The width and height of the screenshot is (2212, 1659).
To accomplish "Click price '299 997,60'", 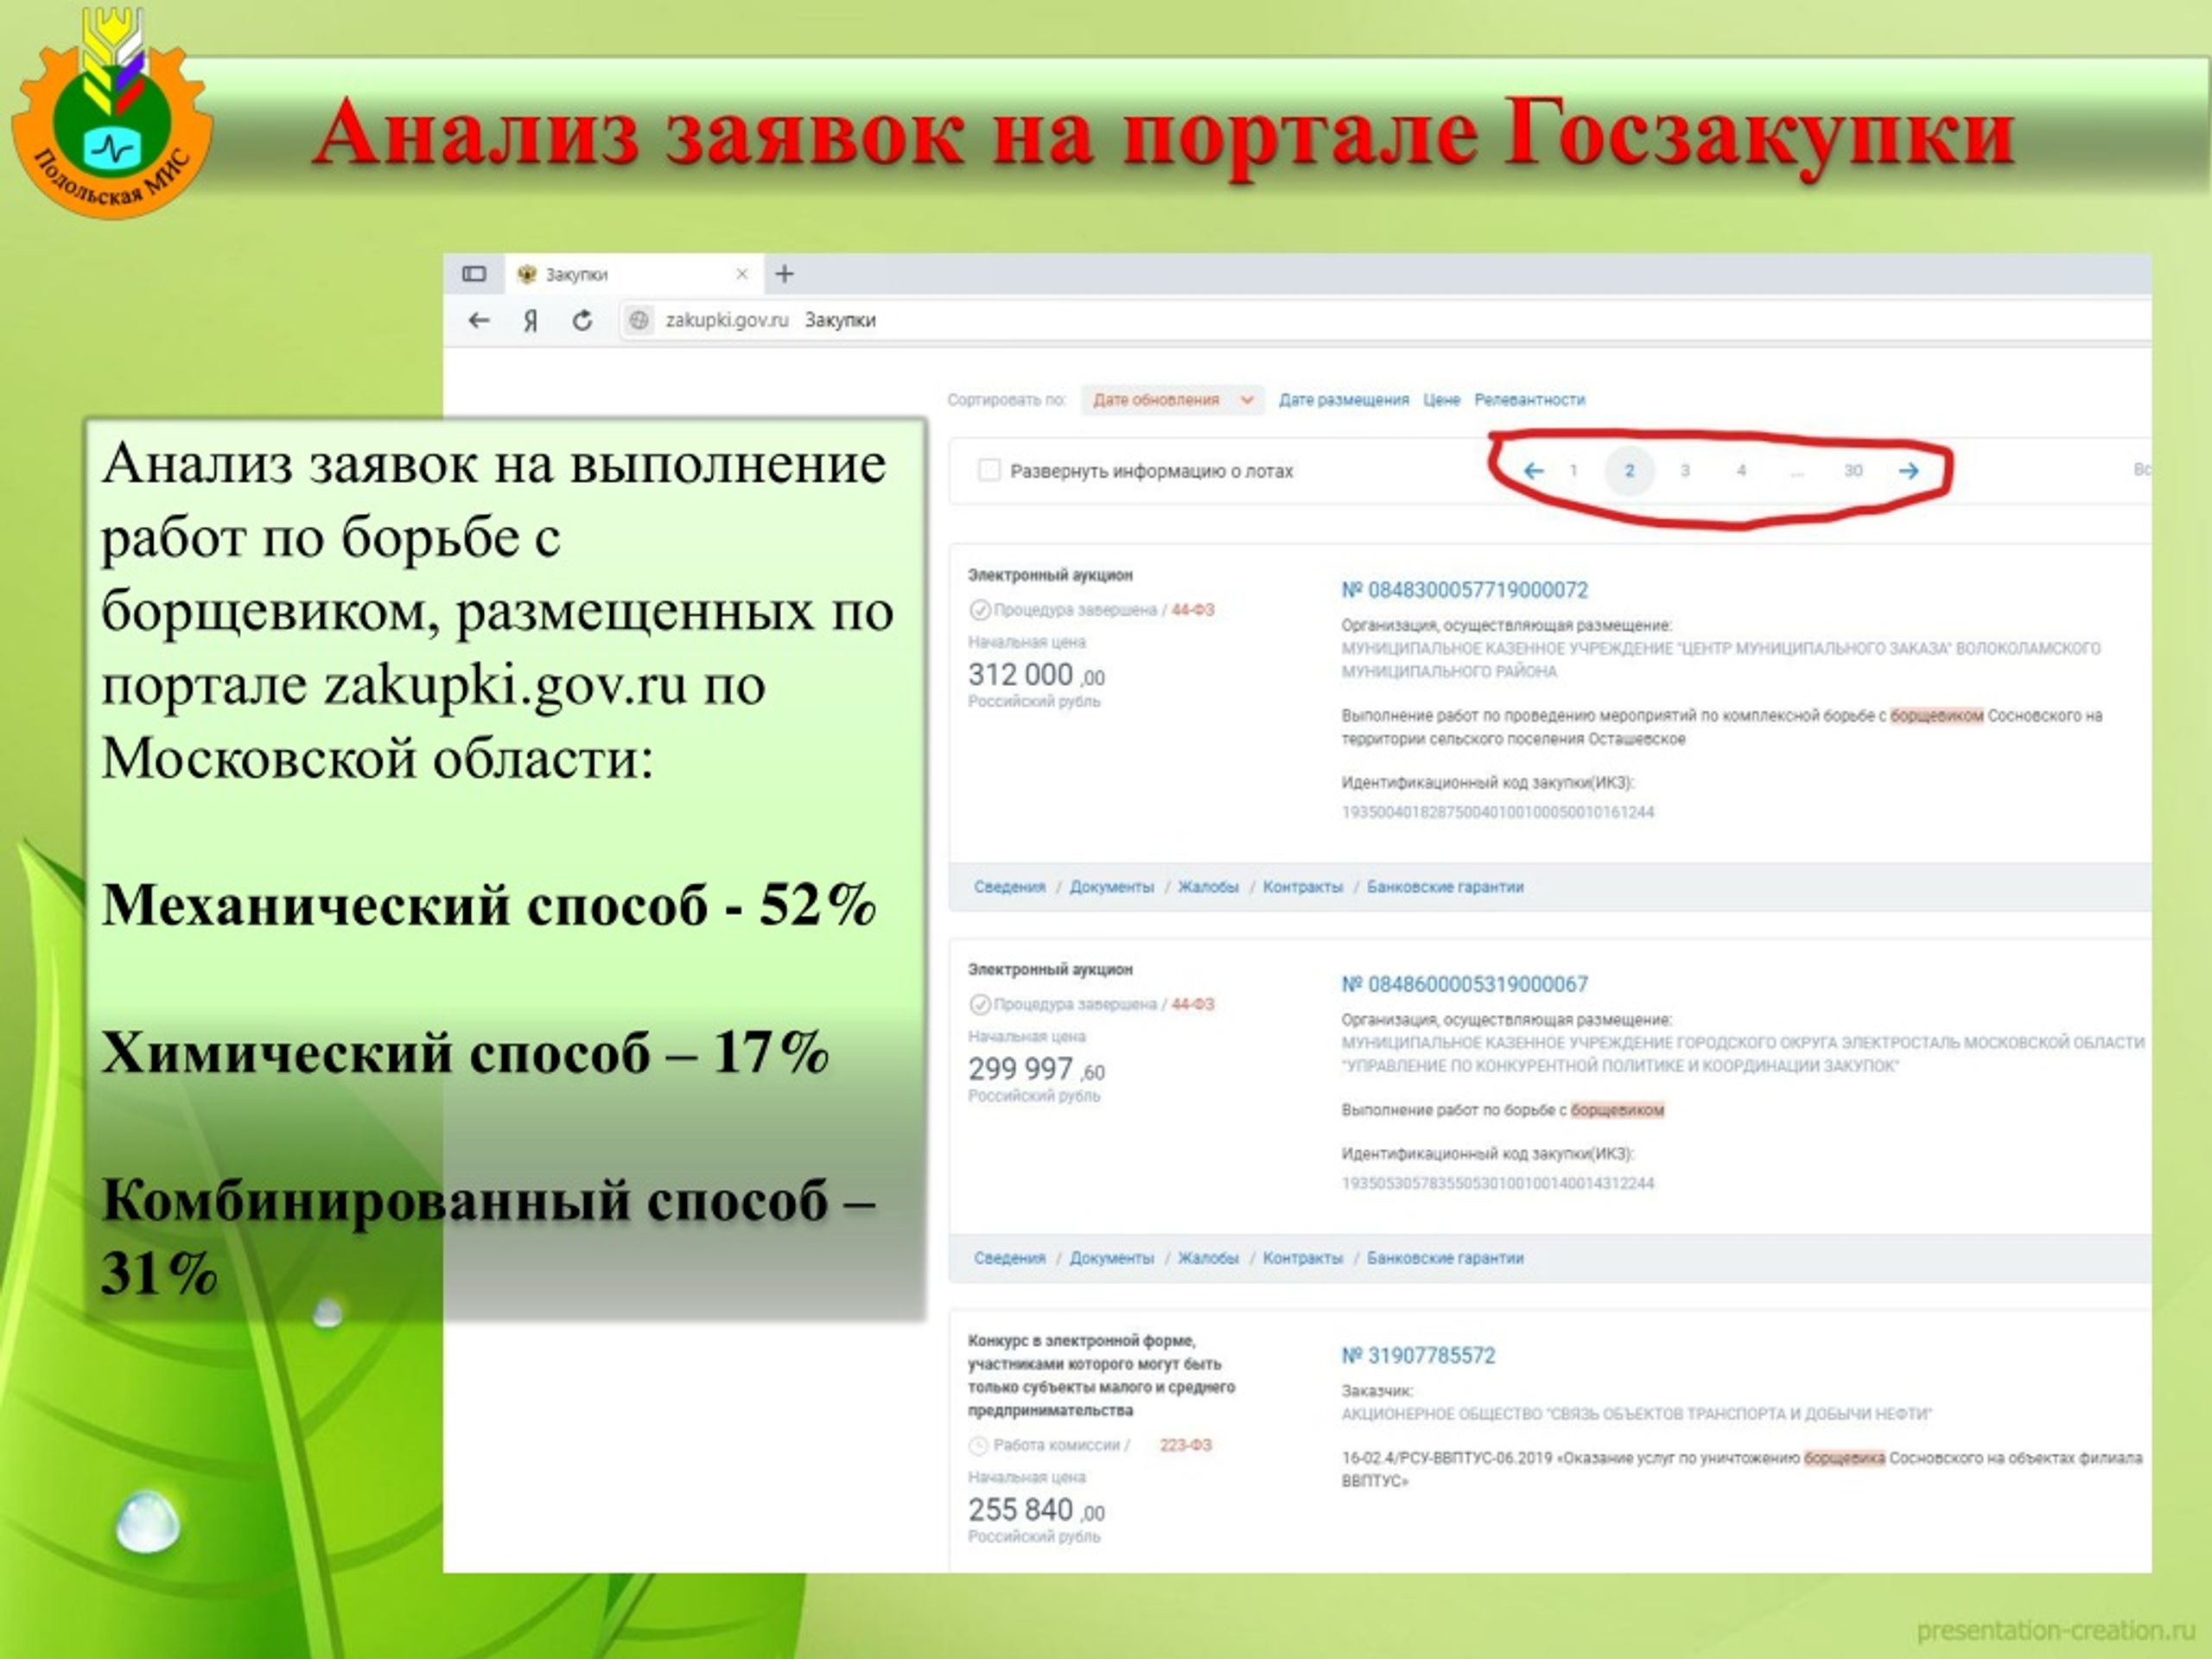I will pyautogui.click(x=1036, y=1069).
